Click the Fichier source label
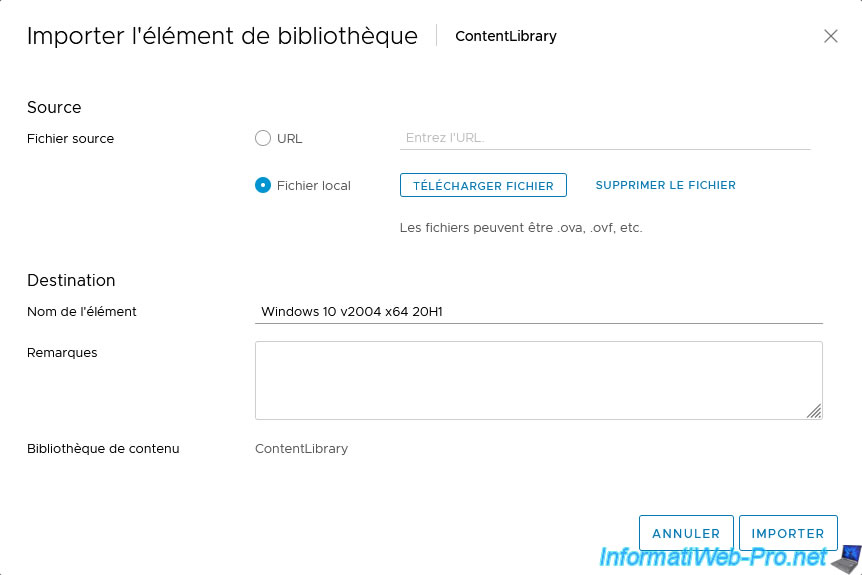The image size is (862, 575). (x=70, y=139)
